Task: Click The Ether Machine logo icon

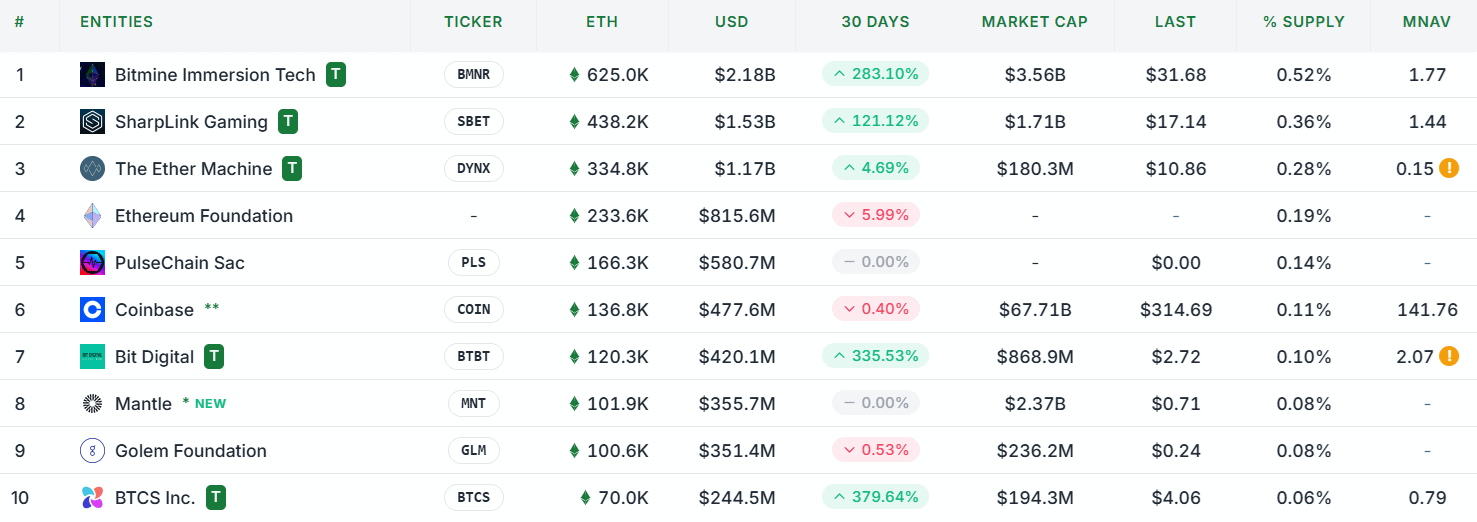Action: click(92, 169)
